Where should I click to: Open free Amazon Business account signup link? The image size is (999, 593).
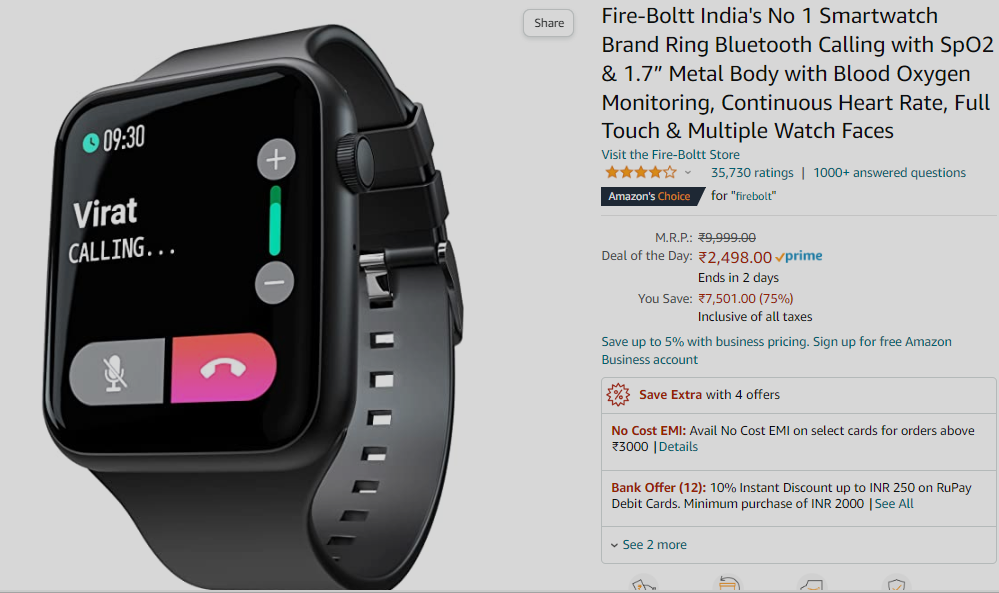[x=777, y=350]
